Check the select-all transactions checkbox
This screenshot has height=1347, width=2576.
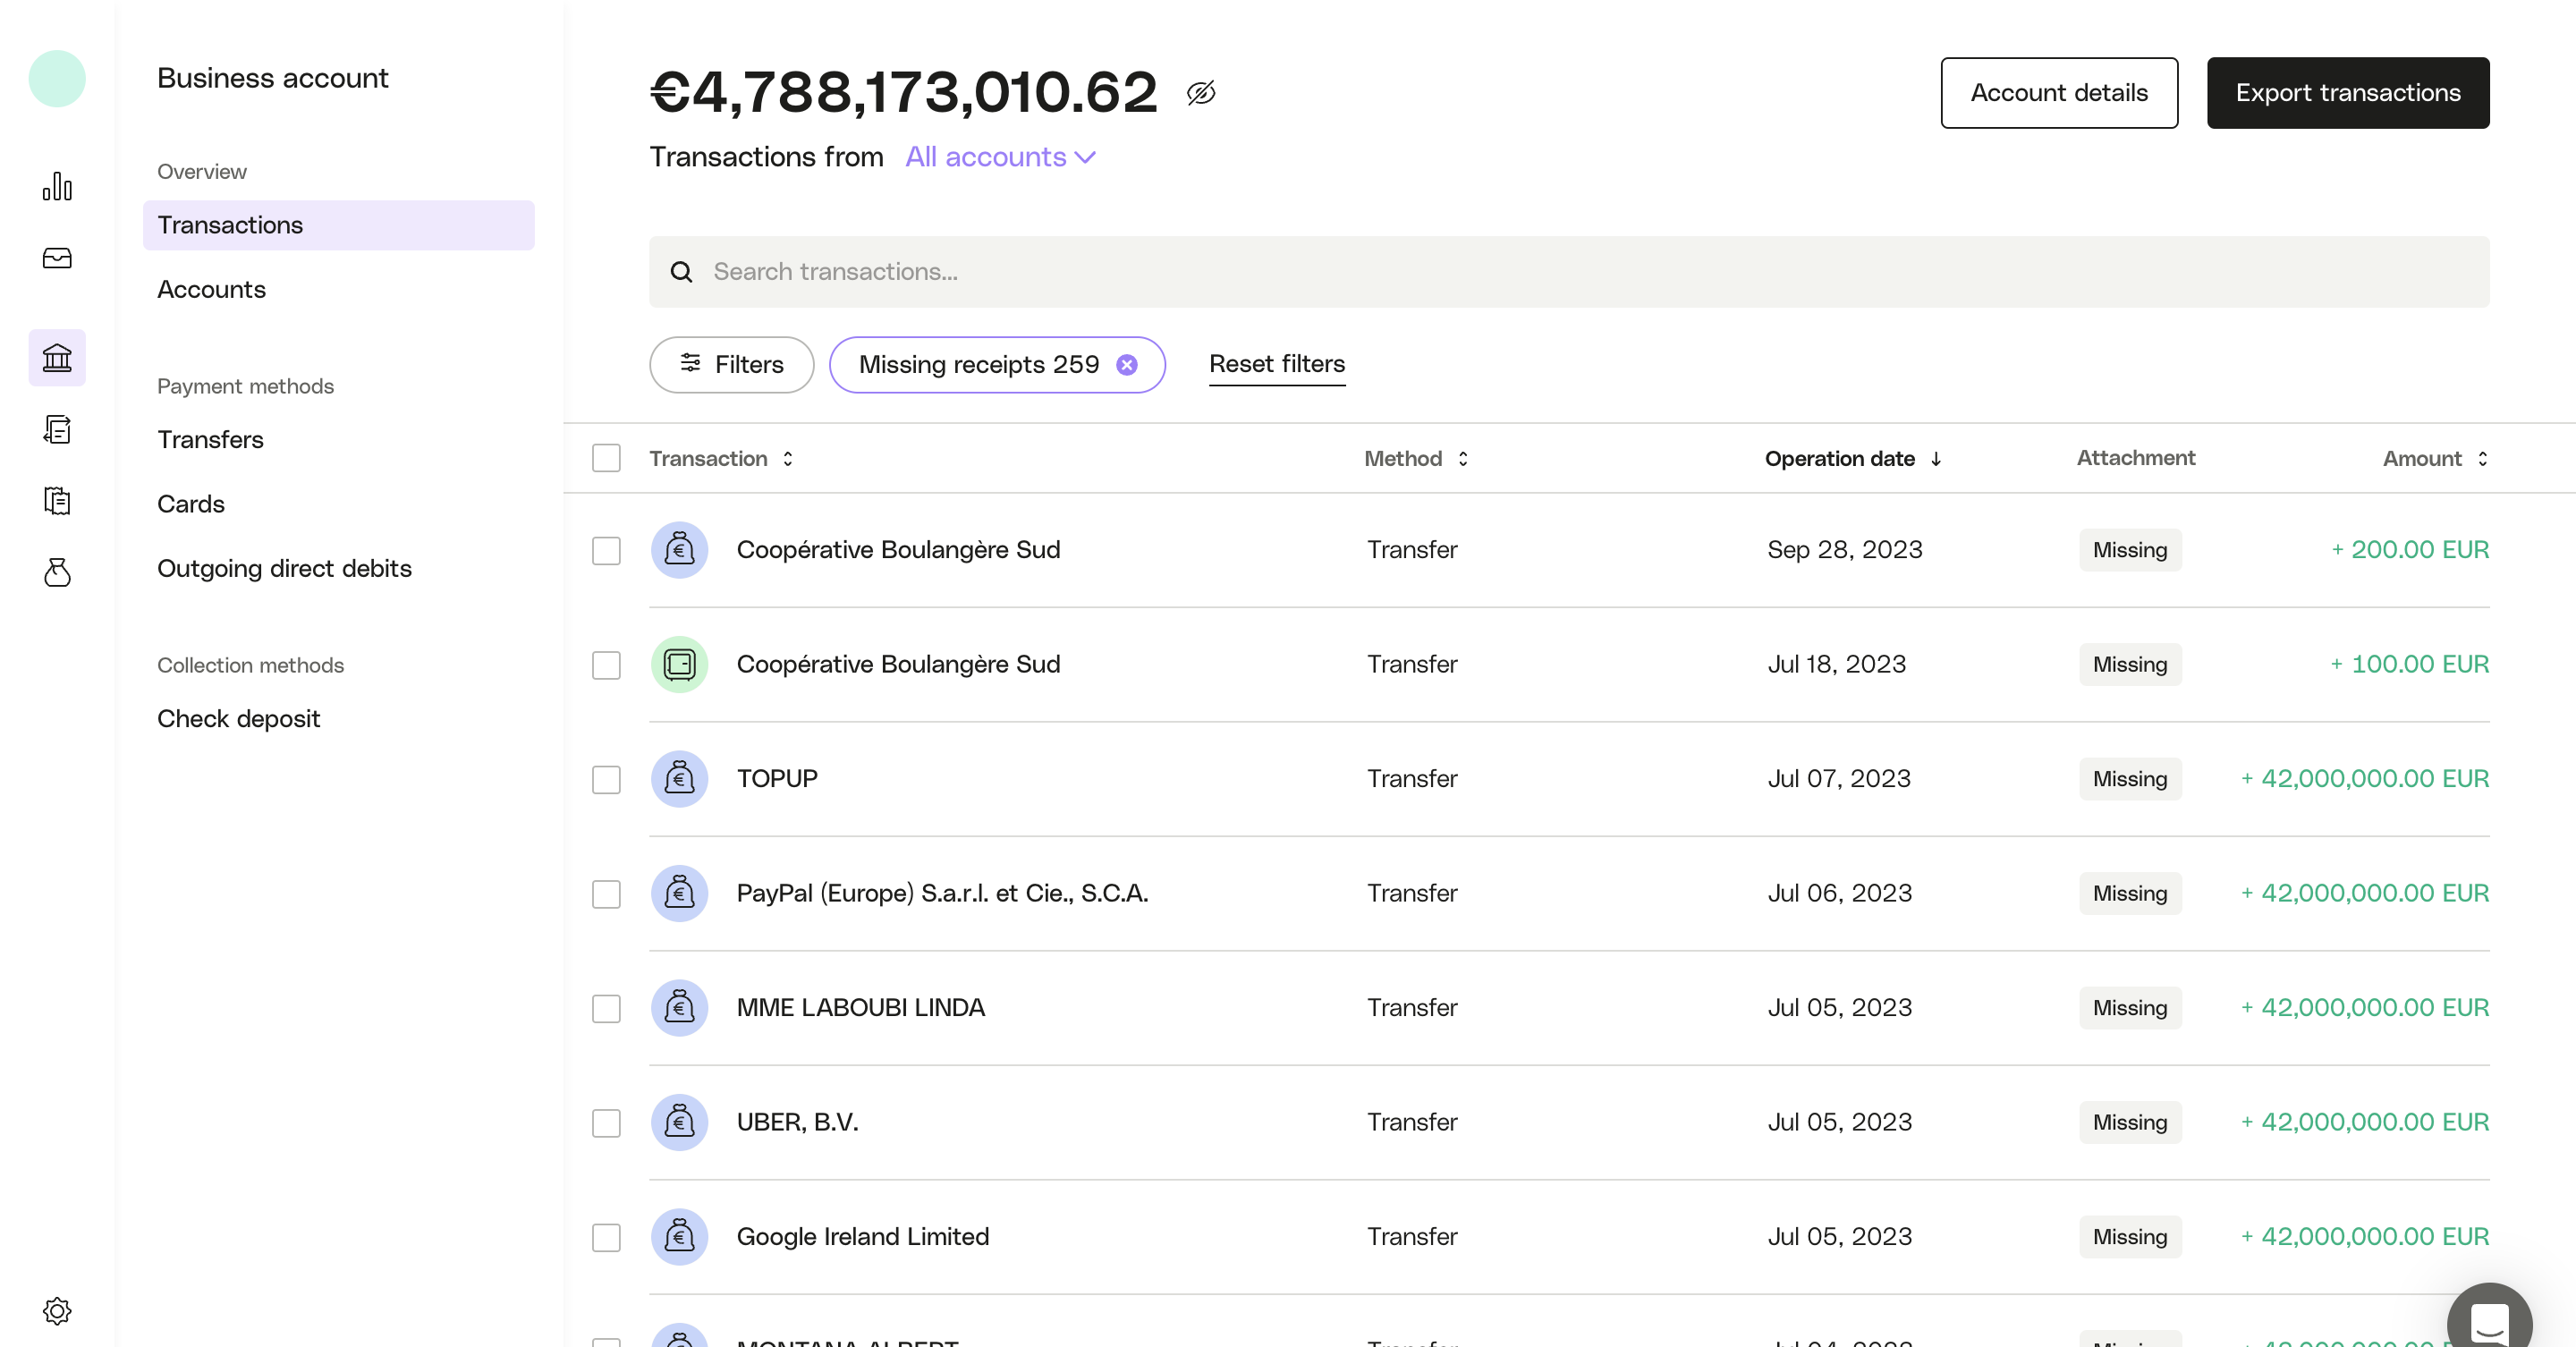[x=606, y=458]
